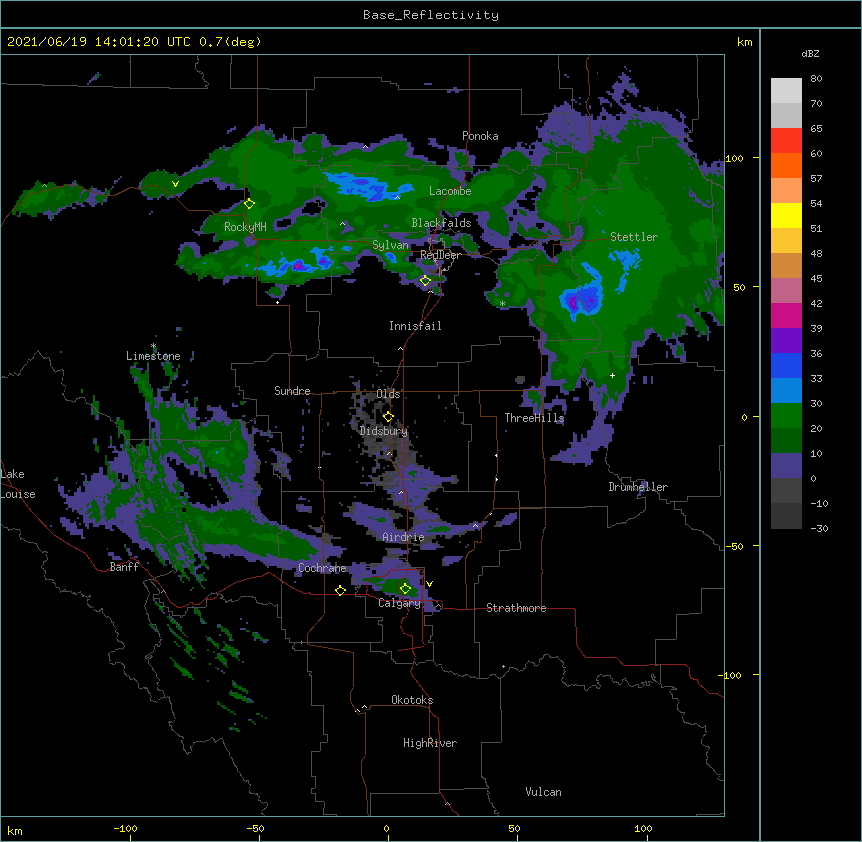Select the orange 60 dBZ color swatch
Image resolution: width=862 pixels, height=842 pixels.
click(786, 165)
